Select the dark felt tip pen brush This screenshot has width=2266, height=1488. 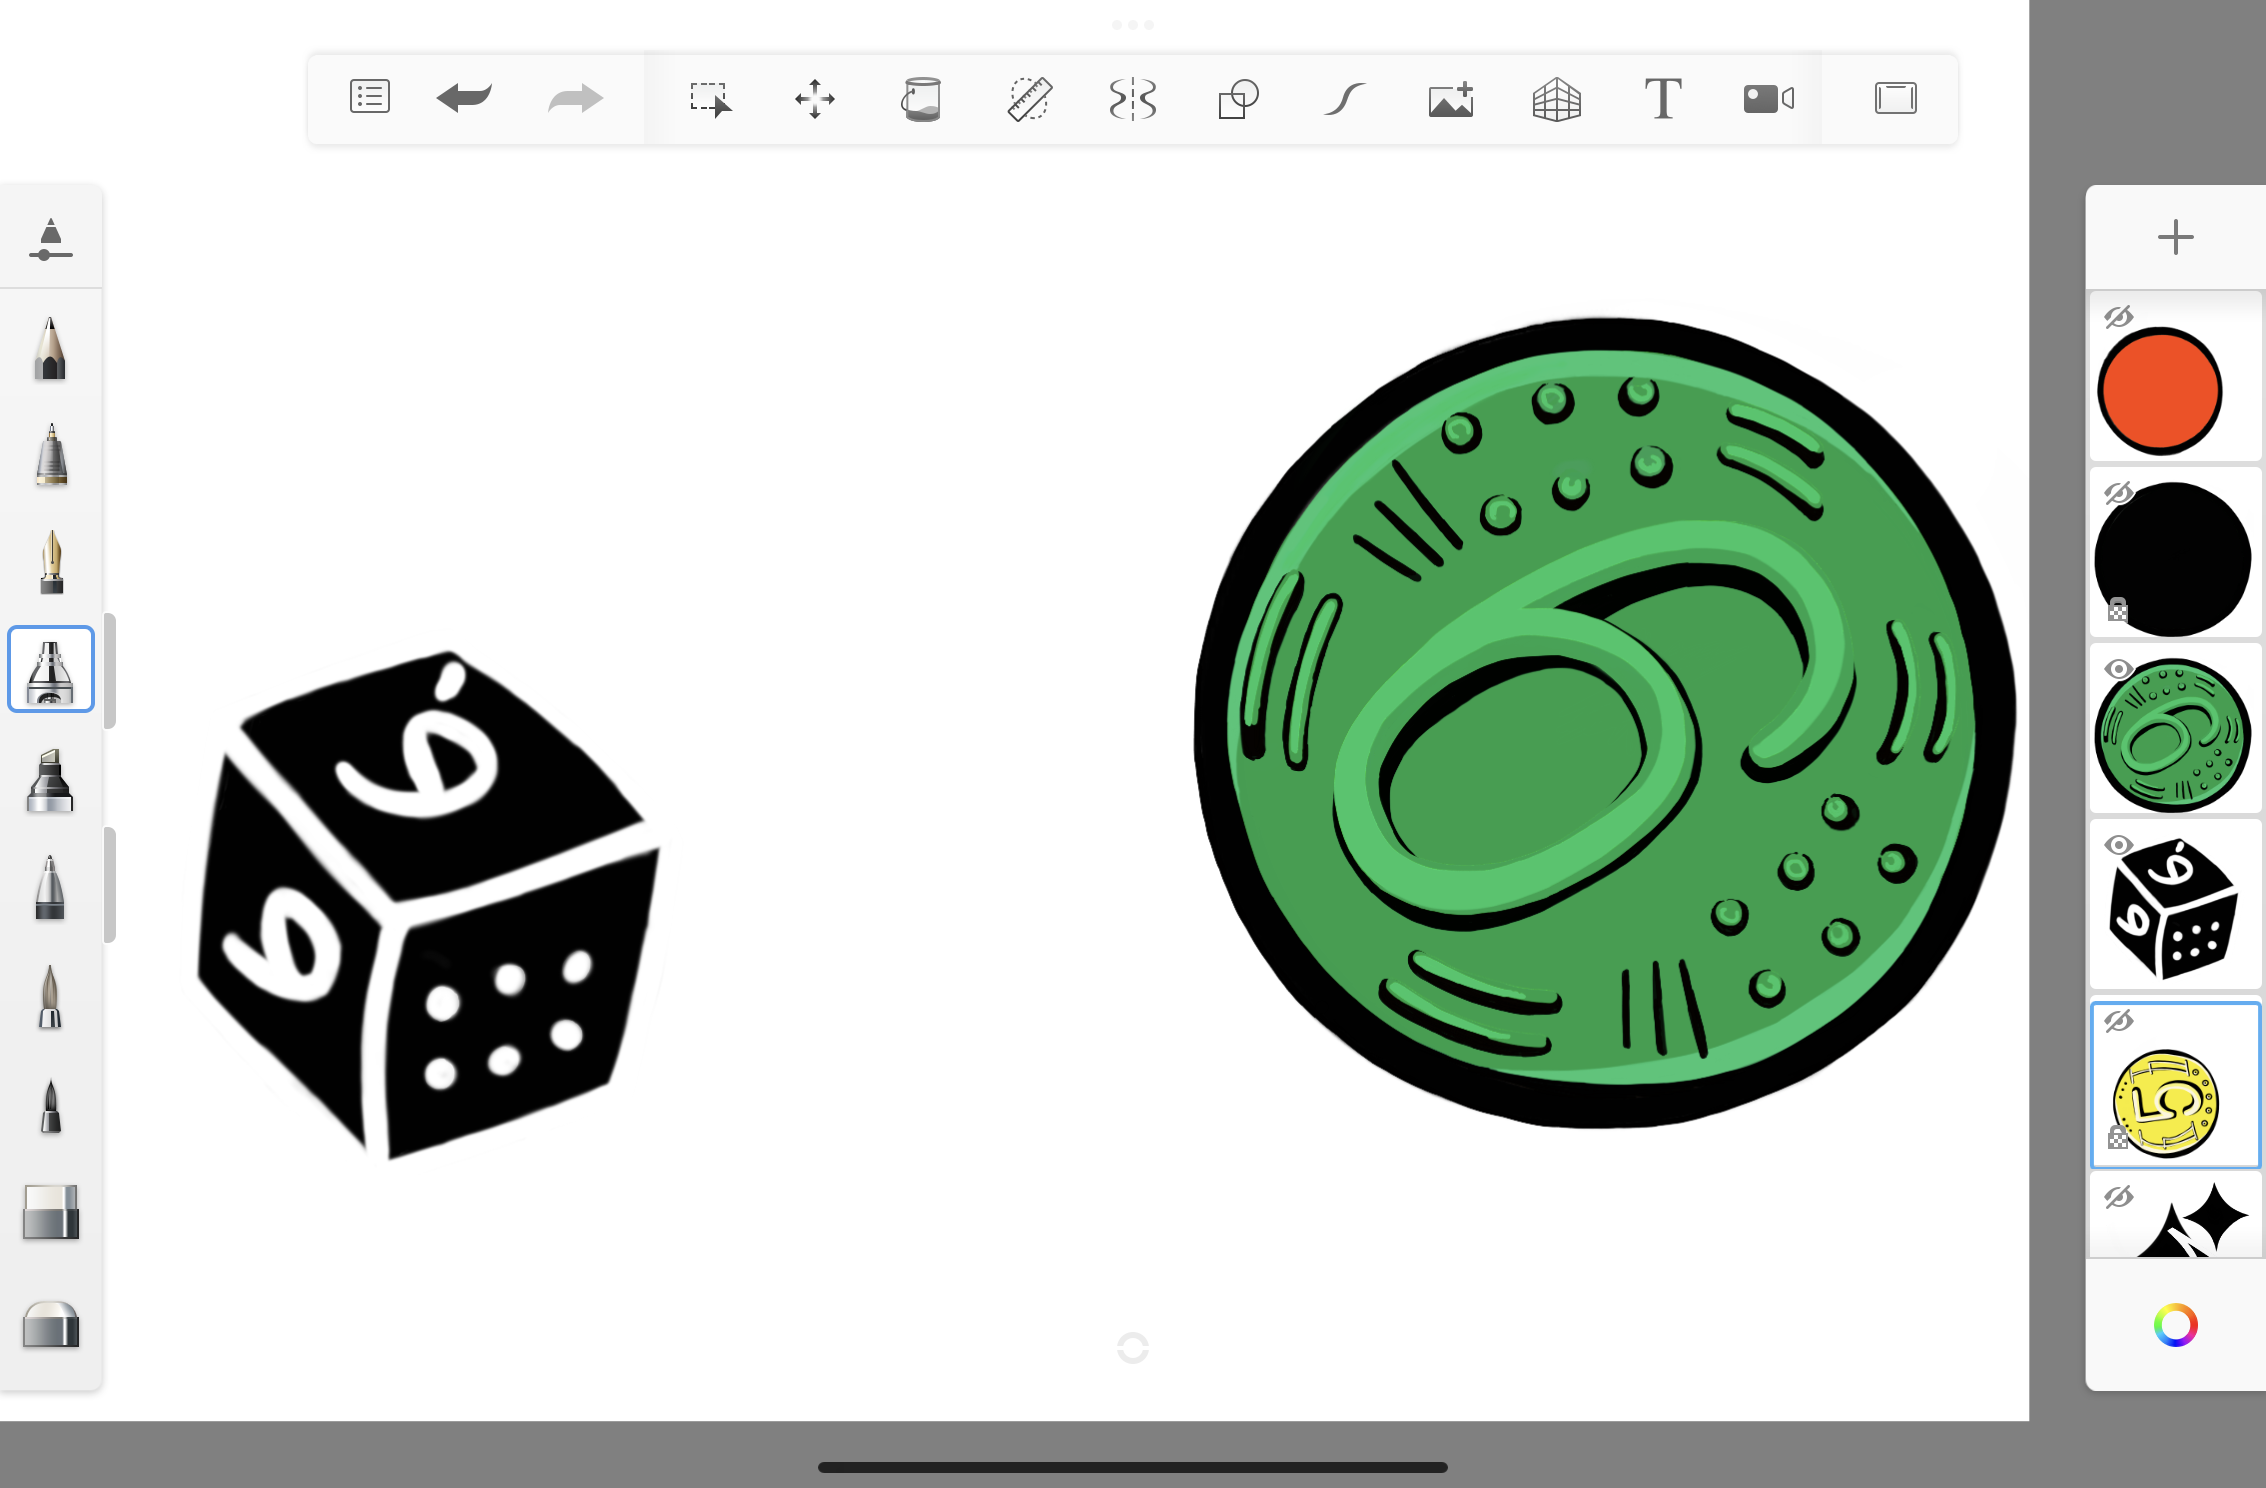[x=50, y=1105]
